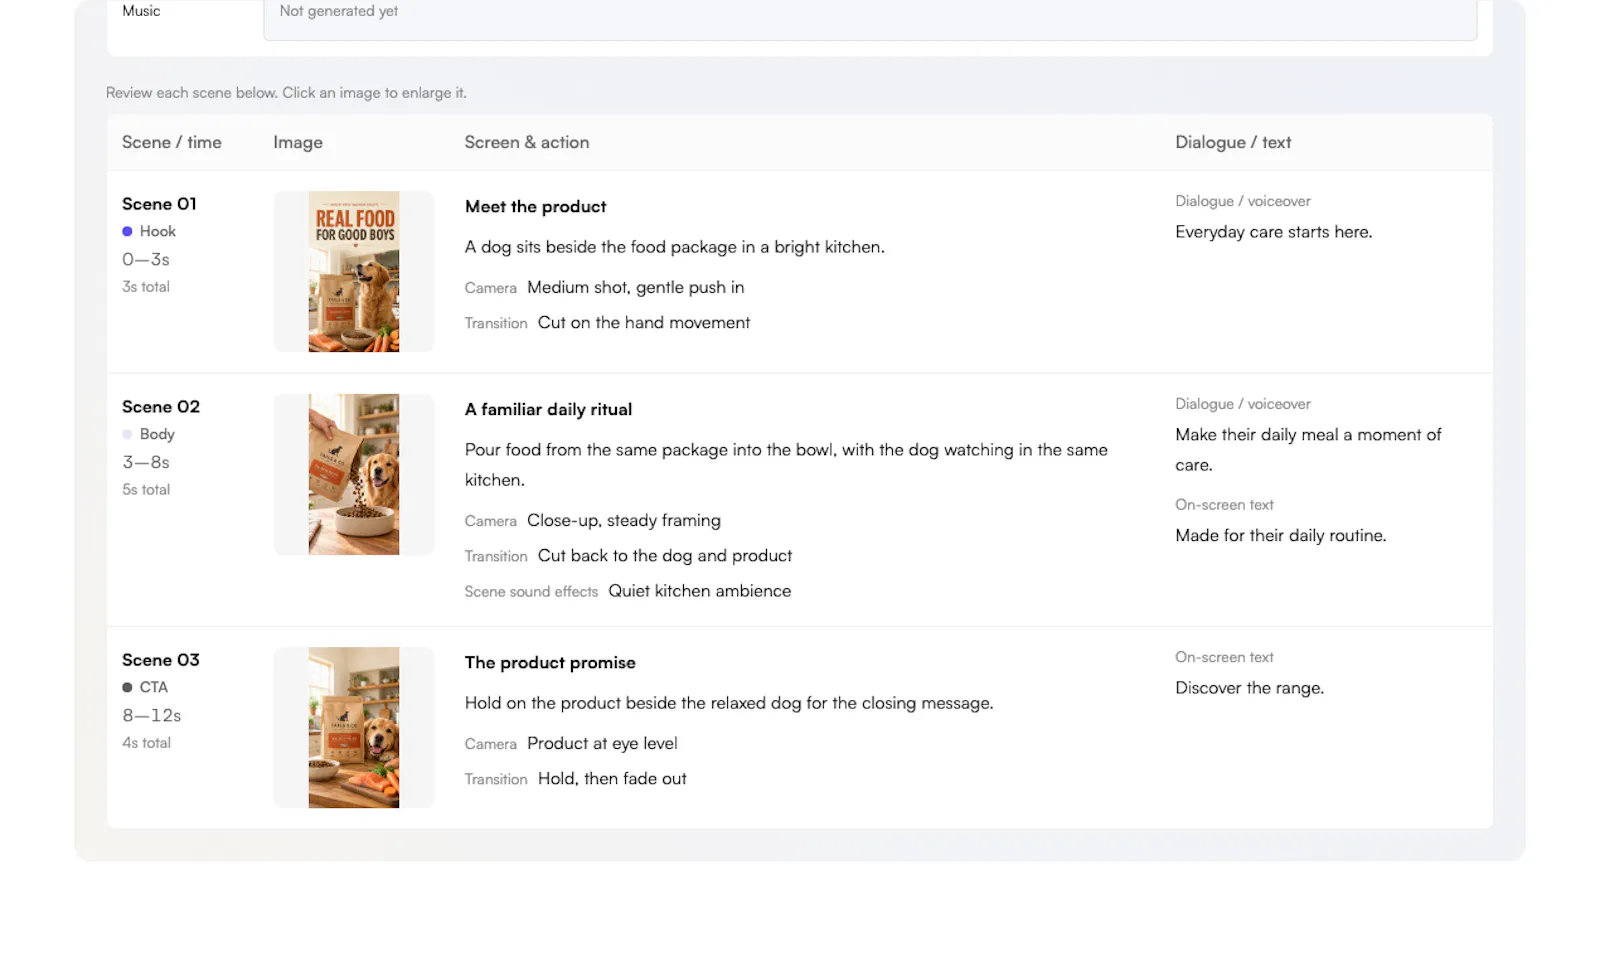
Task: Click the '0—3s' time range
Action: point(146,260)
